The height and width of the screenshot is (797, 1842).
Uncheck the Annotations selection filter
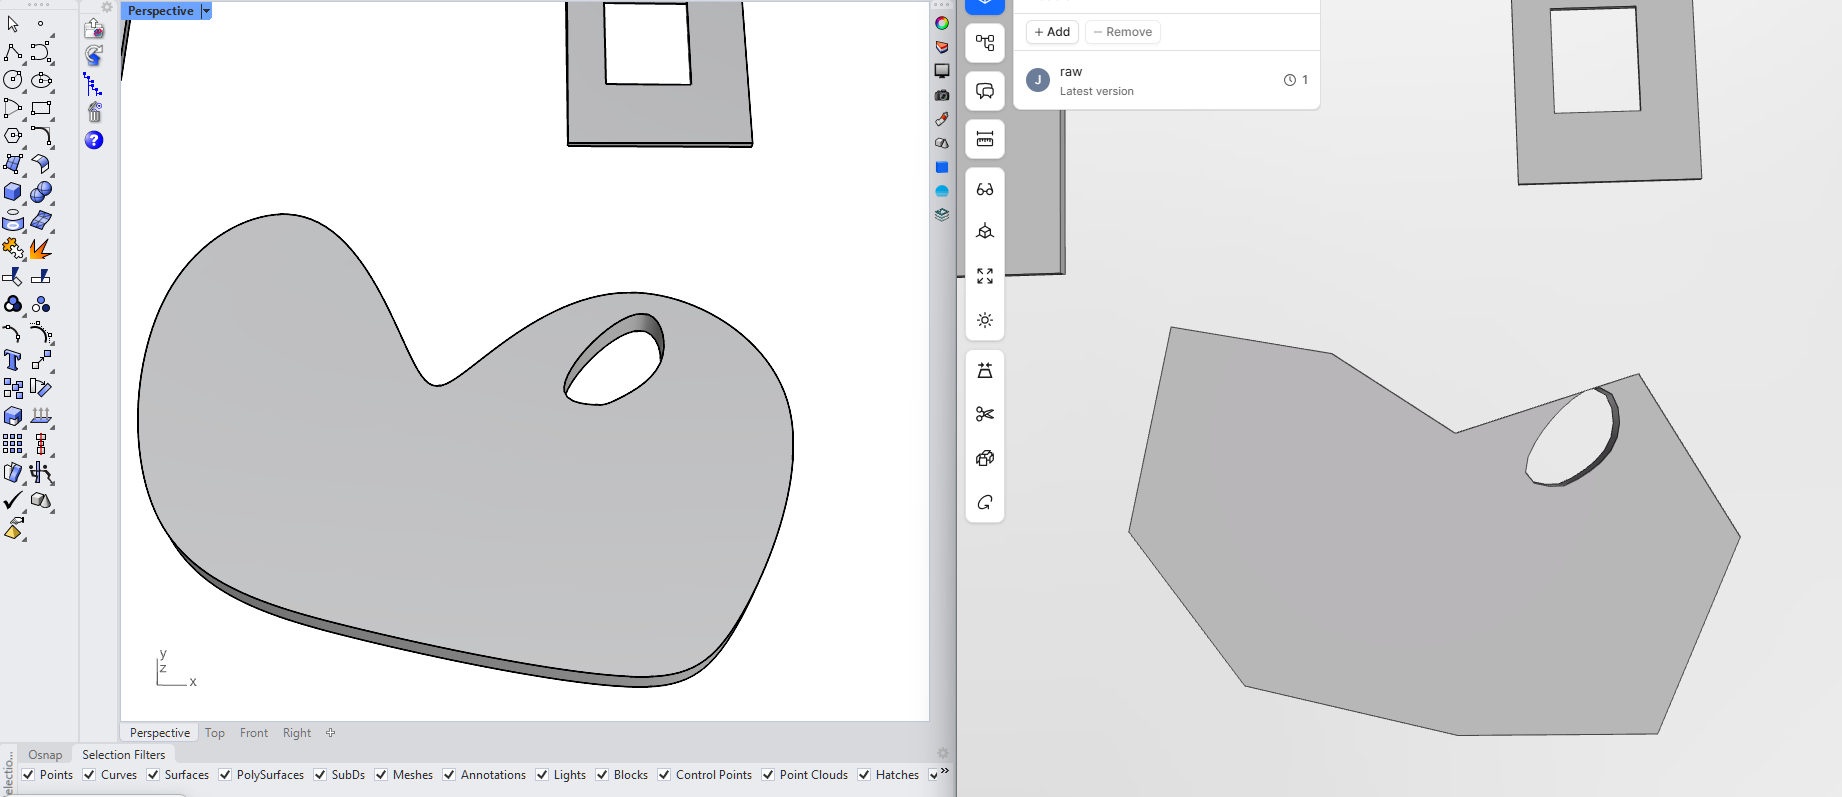click(x=449, y=775)
